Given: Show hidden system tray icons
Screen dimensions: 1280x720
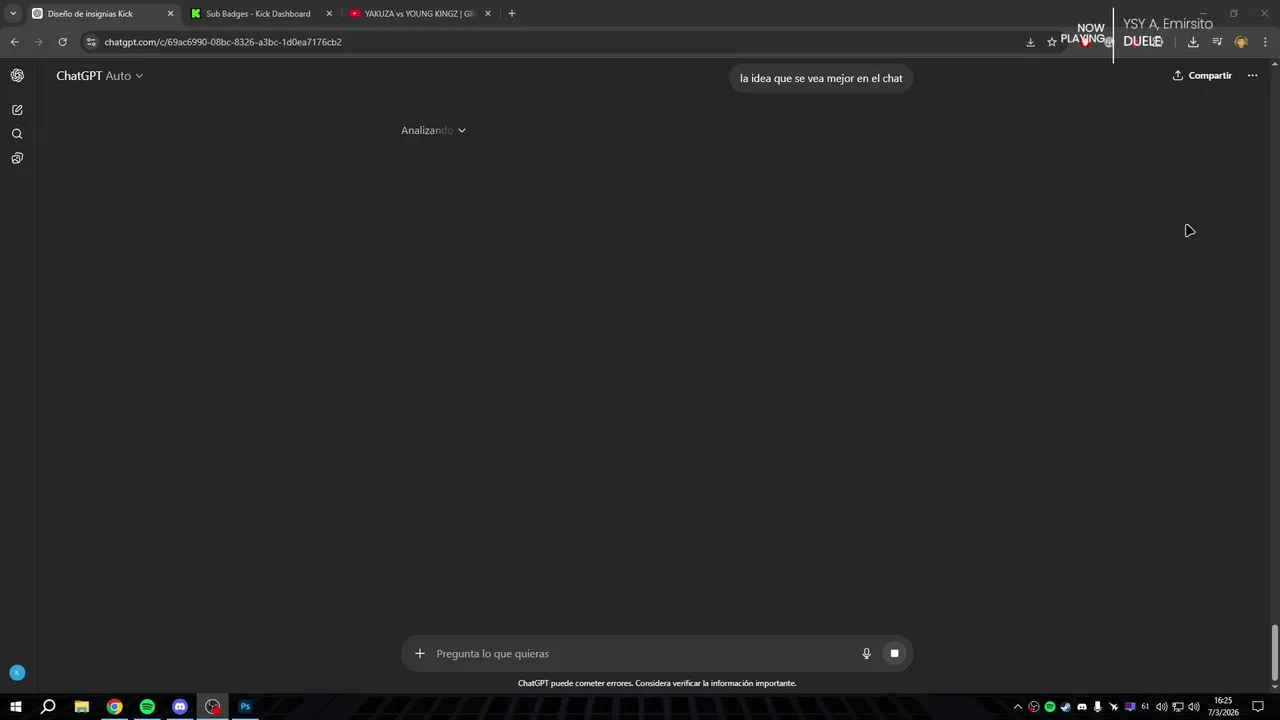Looking at the screenshot, I should (x=1018, y=707).
